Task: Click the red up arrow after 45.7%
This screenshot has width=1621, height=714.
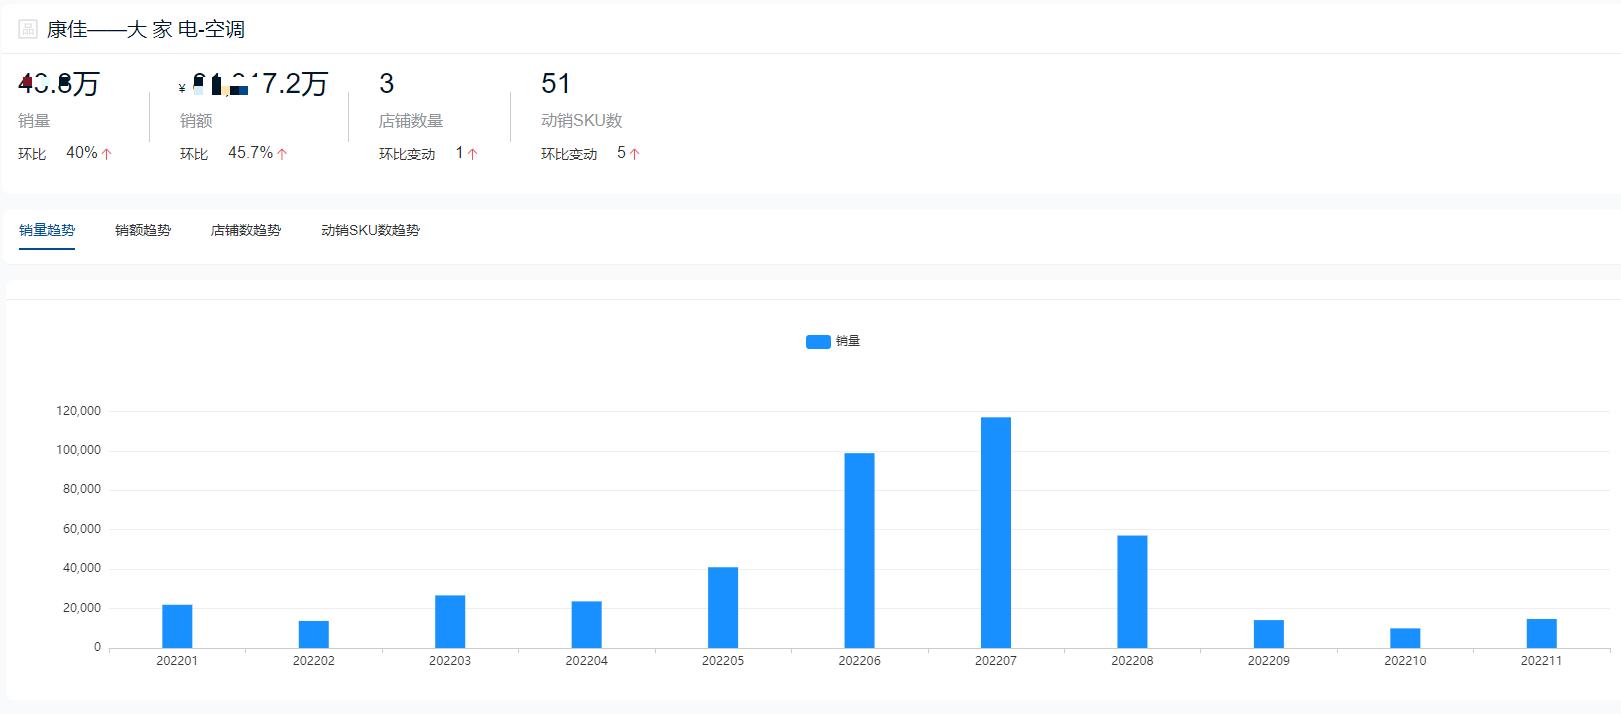Action: (282, 154)
